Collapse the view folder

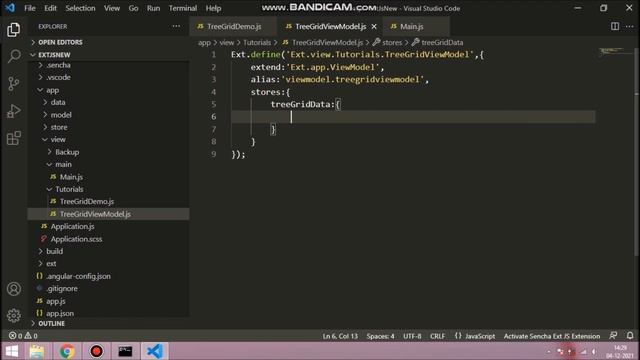click(x=58, y=139)
